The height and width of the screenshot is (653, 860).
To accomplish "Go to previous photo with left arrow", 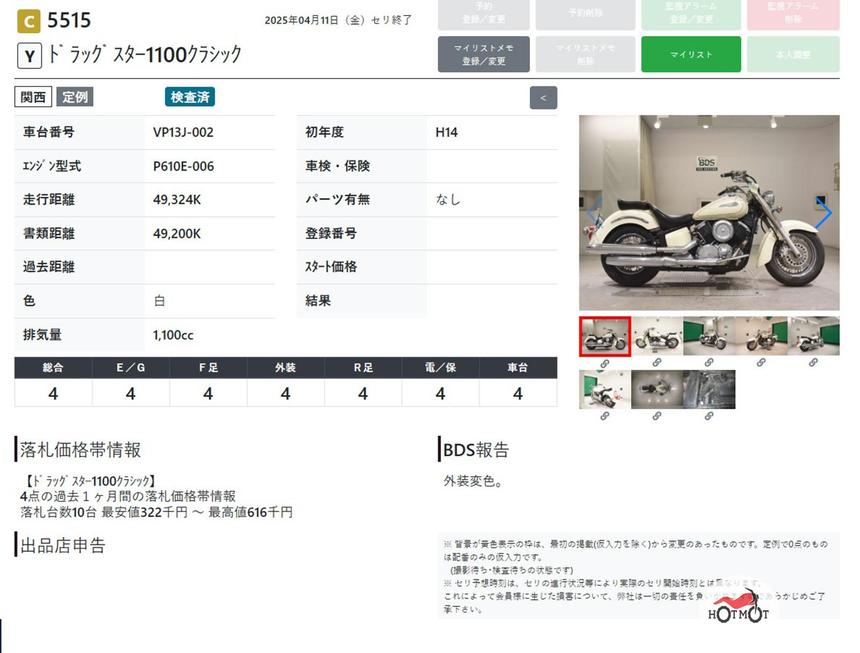I will tap(593, 213).
